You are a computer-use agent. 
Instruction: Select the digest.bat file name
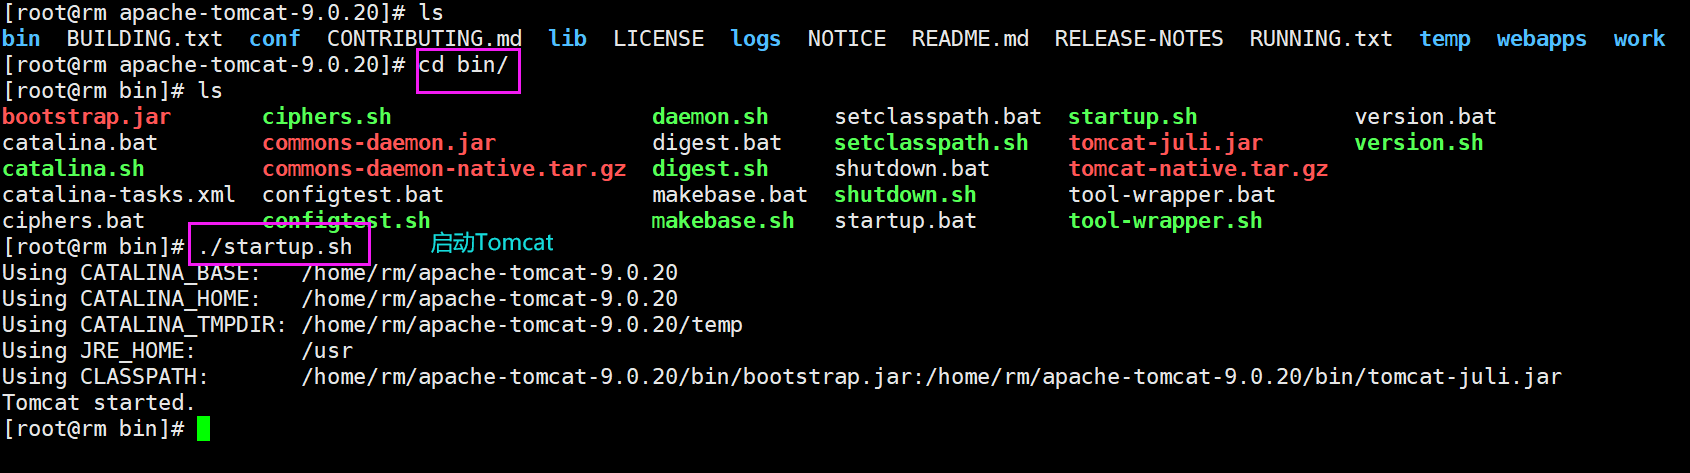coord(717,143)
